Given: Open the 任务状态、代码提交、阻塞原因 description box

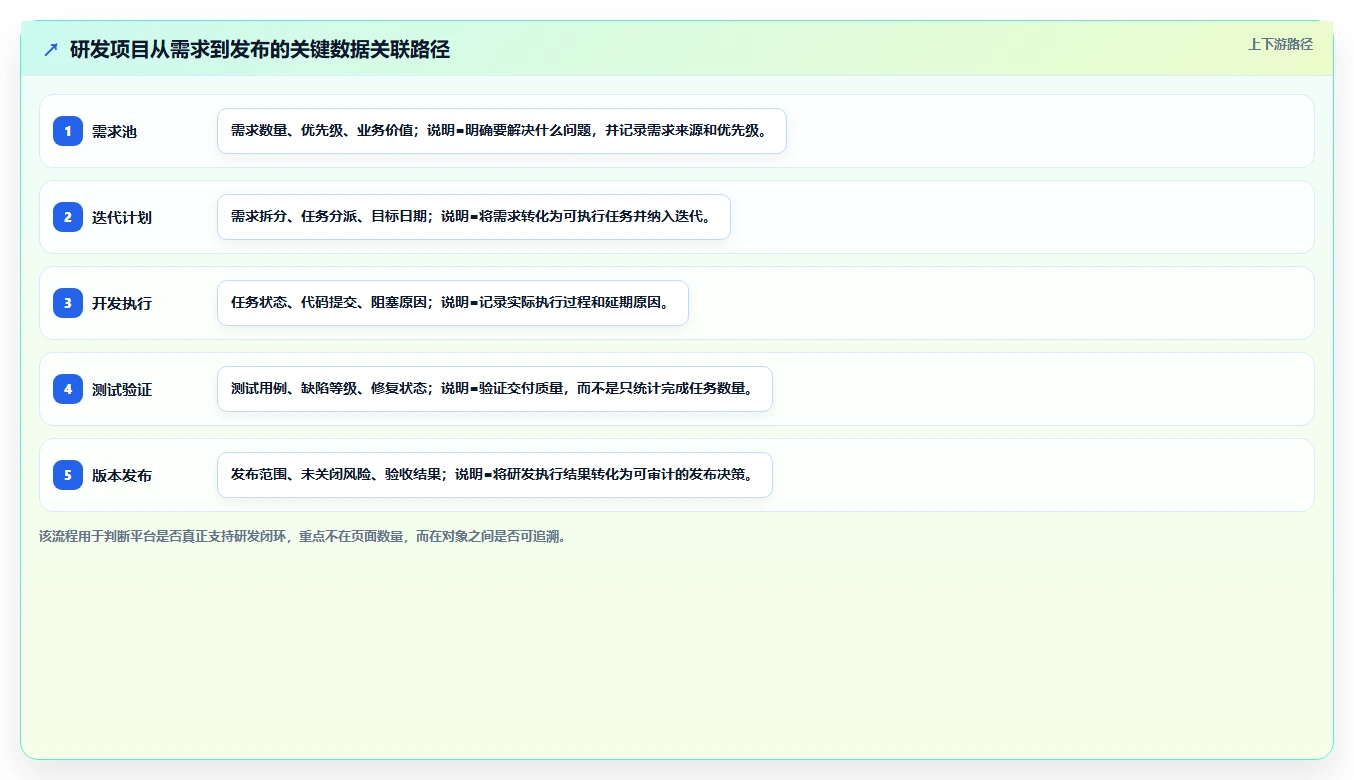Looking at the screenshot, I should [453, 303].
